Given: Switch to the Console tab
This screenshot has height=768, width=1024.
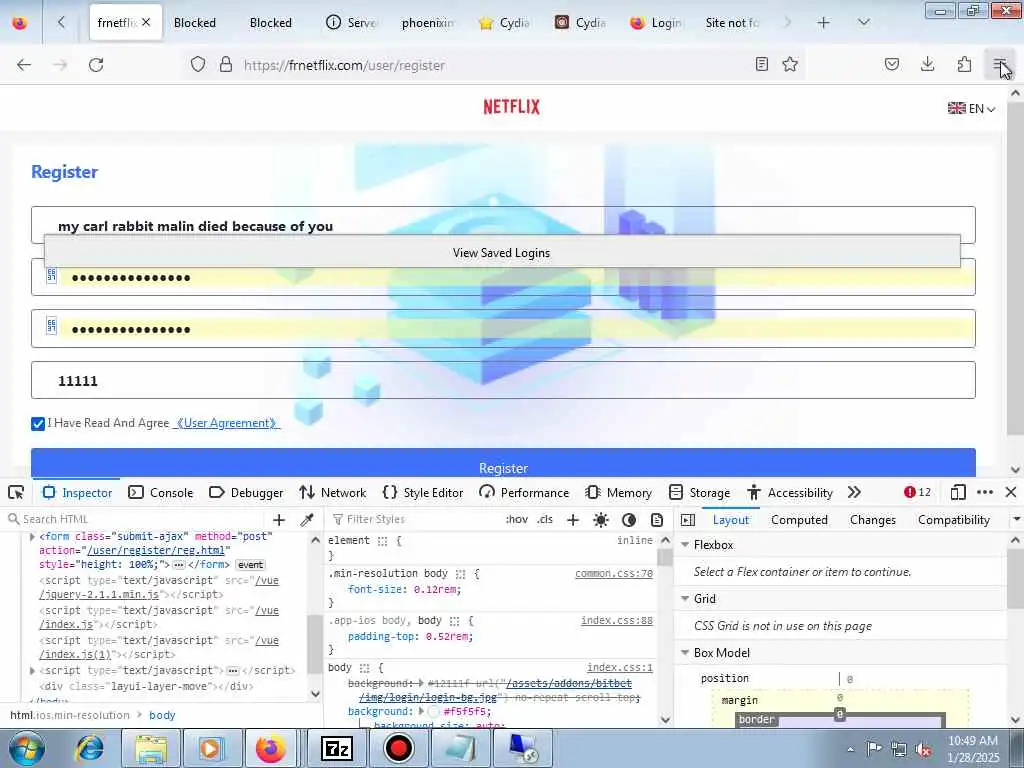Looking at the screenshot, I should pos(161,492).
